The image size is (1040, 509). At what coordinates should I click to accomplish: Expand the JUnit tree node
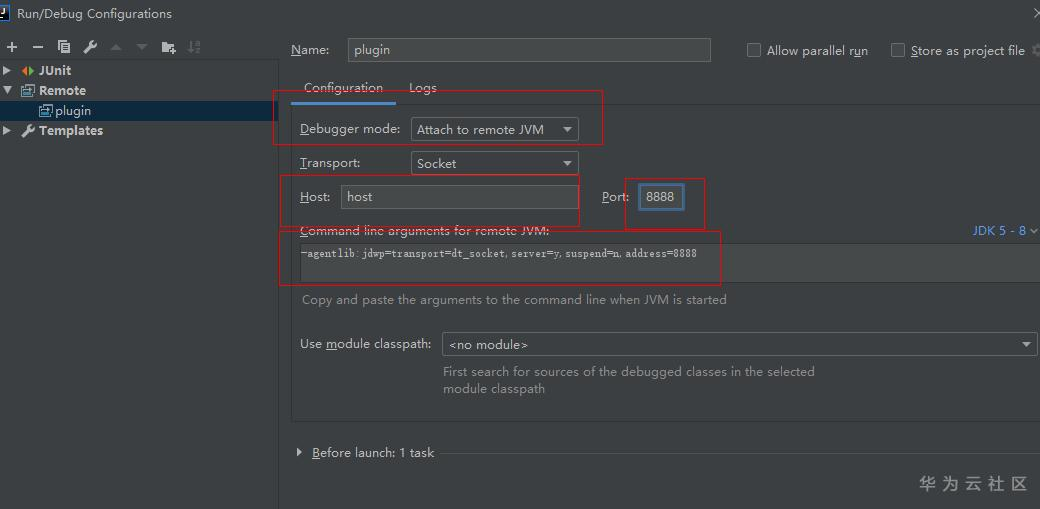7,71
